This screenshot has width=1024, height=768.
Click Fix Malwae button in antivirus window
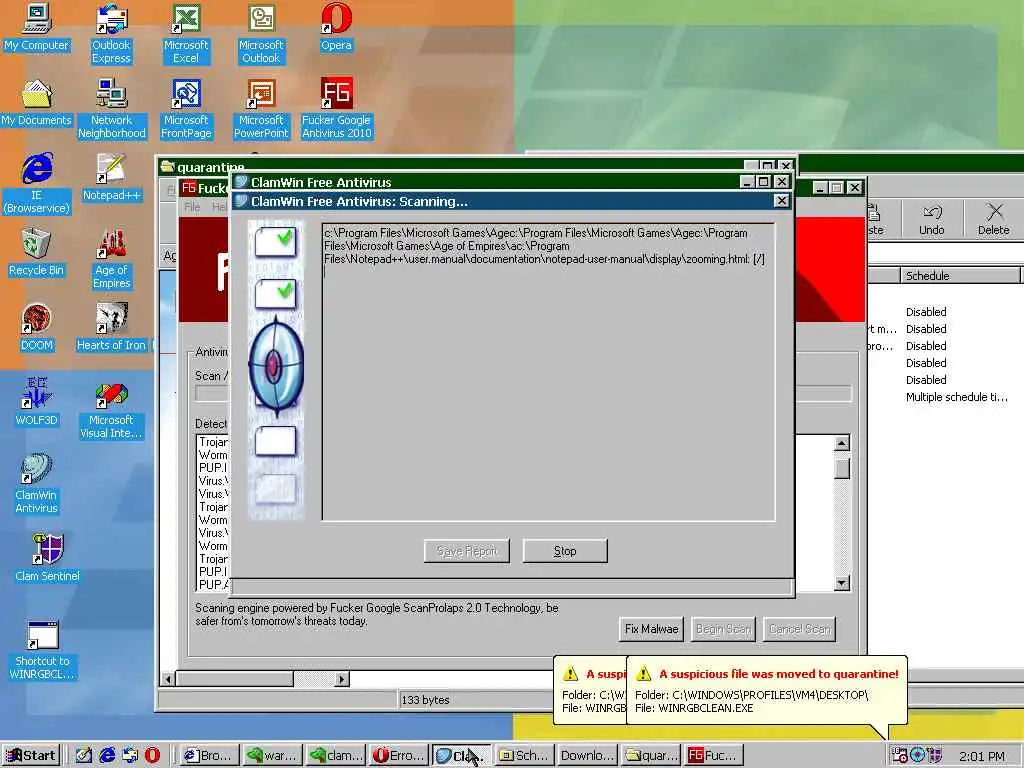650,629
